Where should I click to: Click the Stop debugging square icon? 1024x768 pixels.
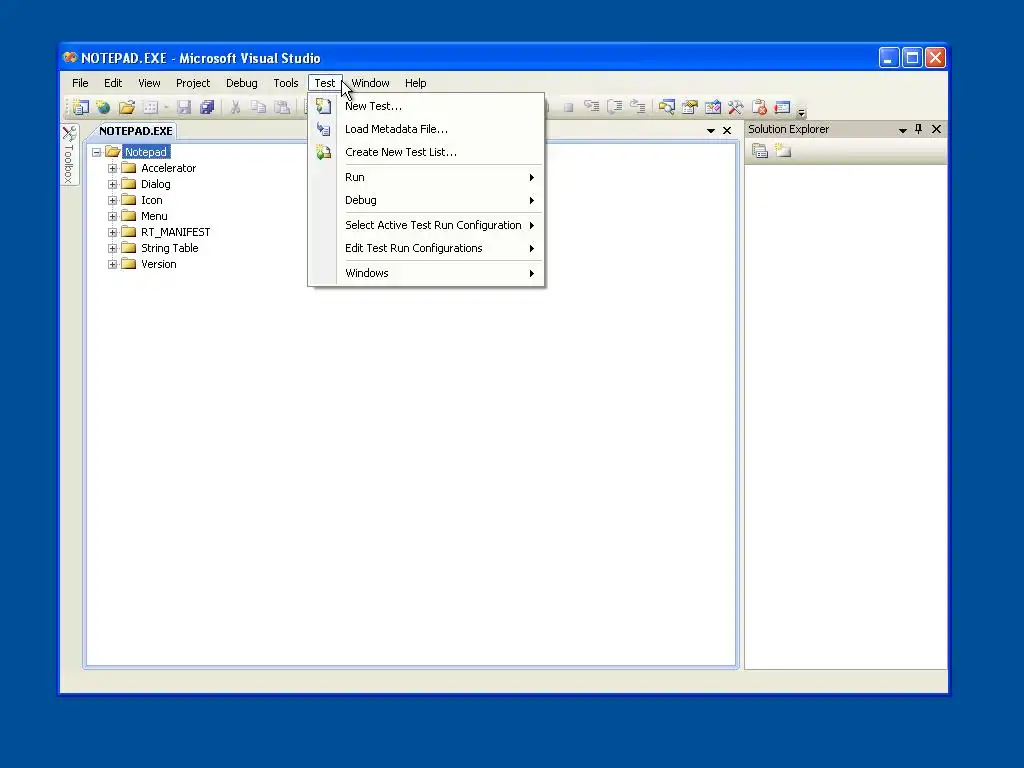tap(568, 107)
